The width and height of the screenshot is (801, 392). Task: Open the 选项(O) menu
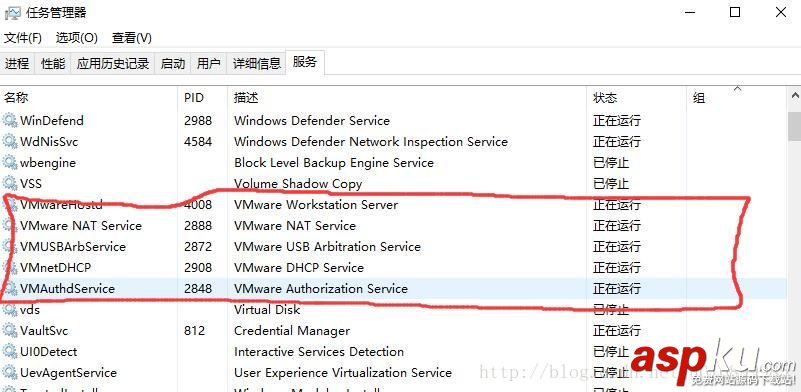(x=77, y=37)
